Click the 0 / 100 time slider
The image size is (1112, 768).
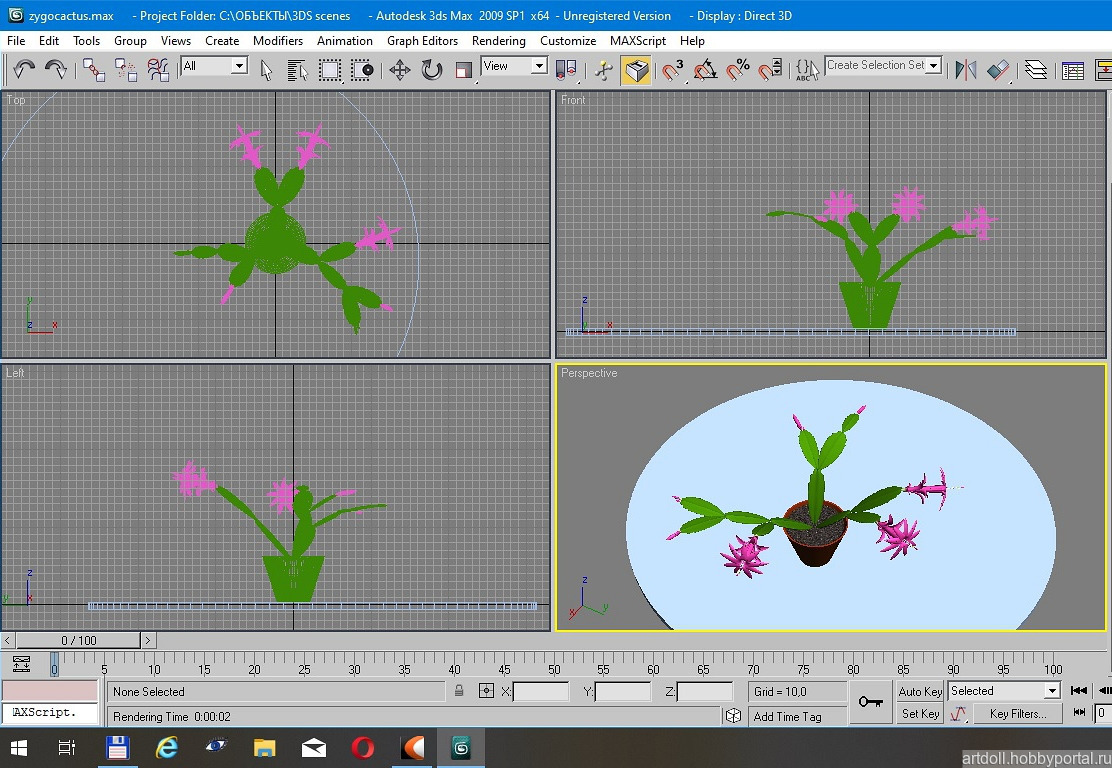[79, 640]
